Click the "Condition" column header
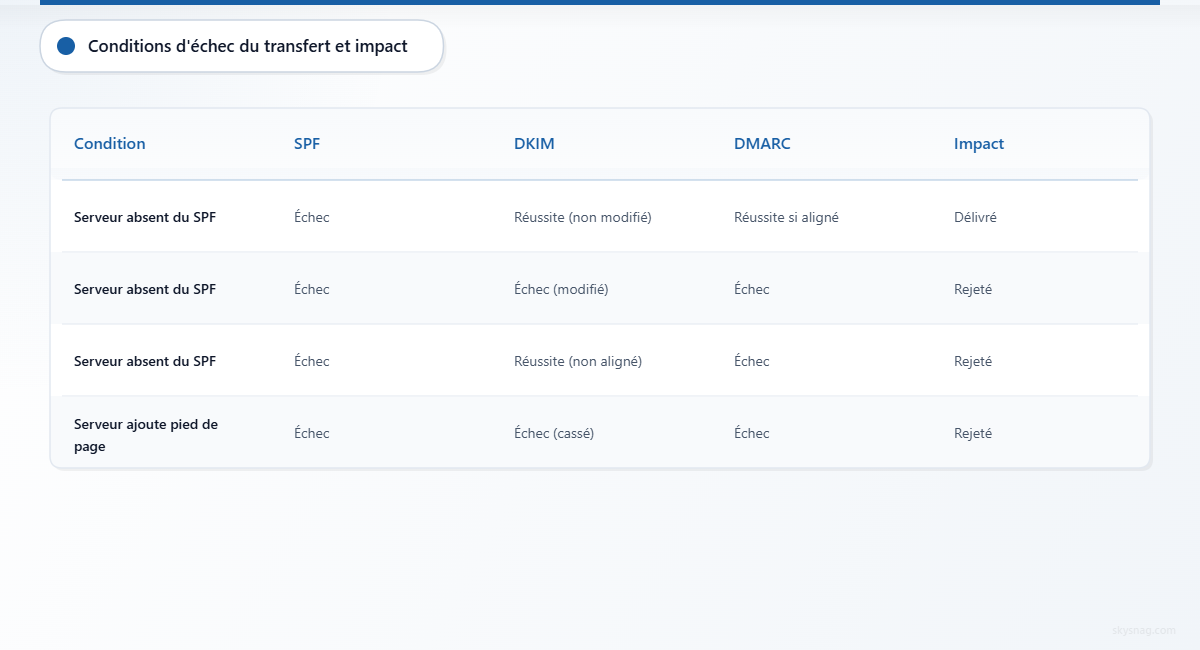 click(x=110, y=144)
